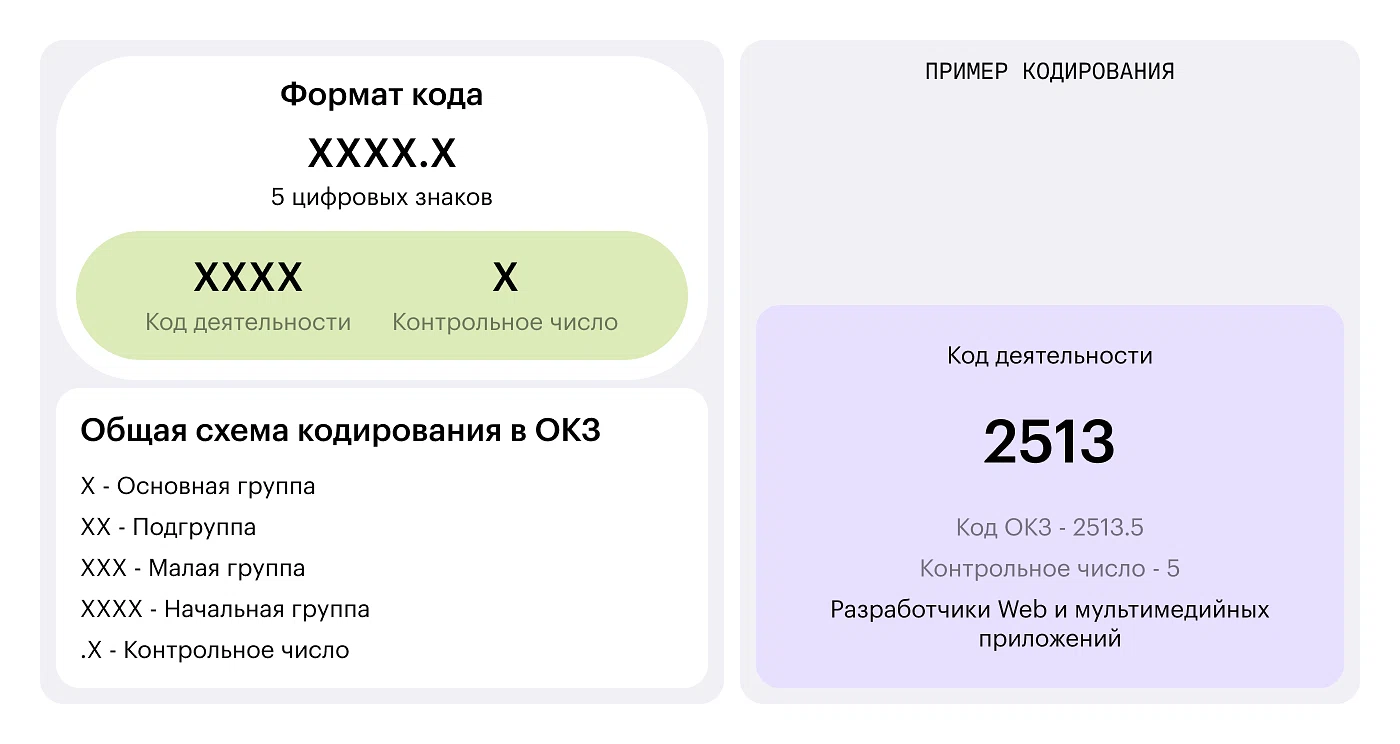Select the 'X - Основная группа' line
The width and height of the screenshot is (1400, 744).
coord(198,487)
